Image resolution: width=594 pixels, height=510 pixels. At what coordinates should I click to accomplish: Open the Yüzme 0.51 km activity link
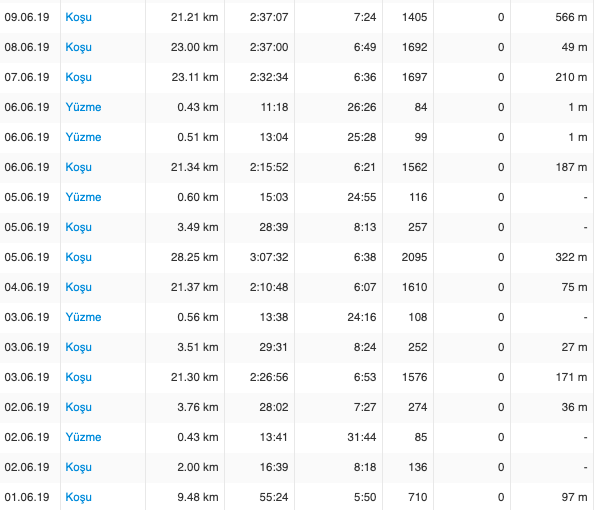[x=83, y=137]
